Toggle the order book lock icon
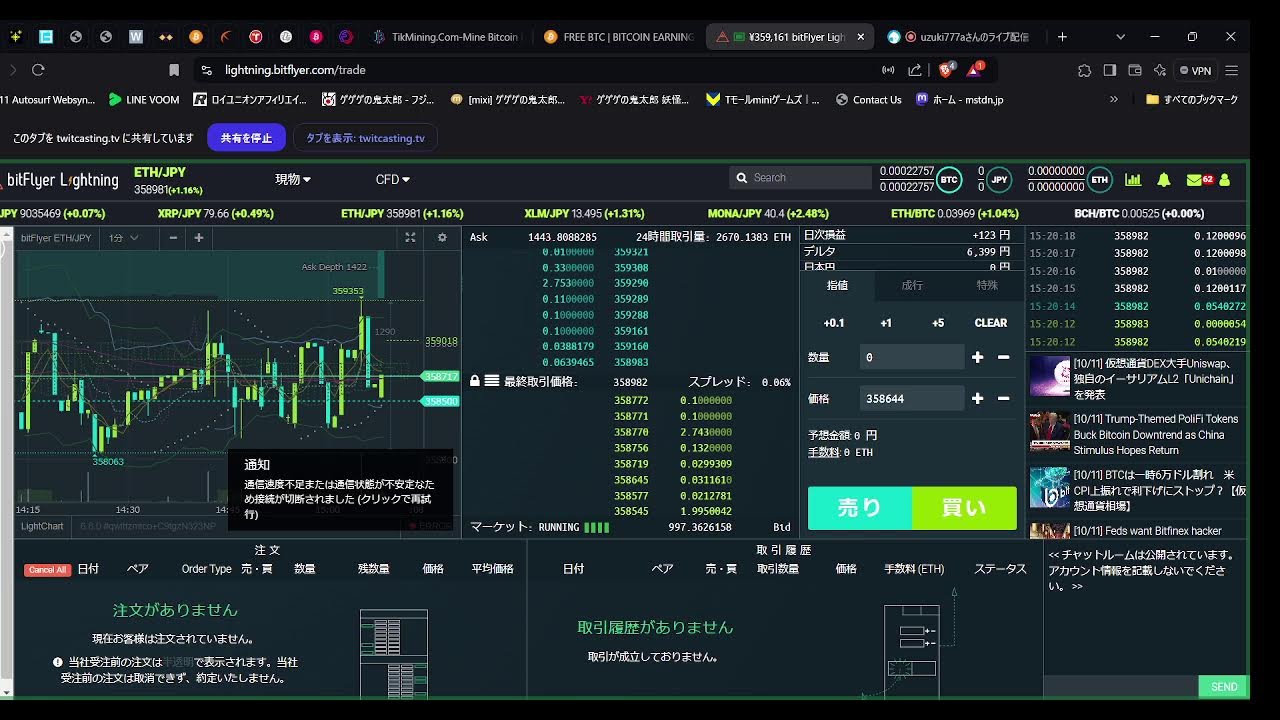 [475, 381]
